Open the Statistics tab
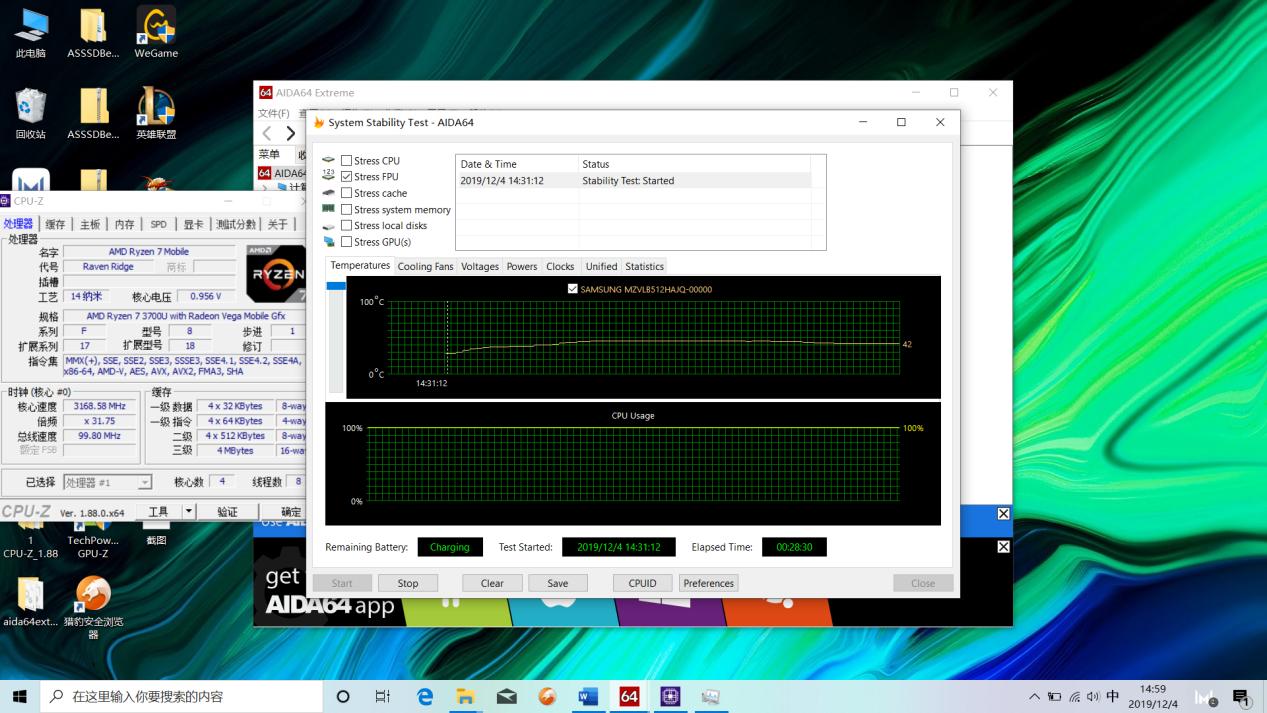Image resolution: width=1267 pixels, height=713 pixels. coord(644,267)
